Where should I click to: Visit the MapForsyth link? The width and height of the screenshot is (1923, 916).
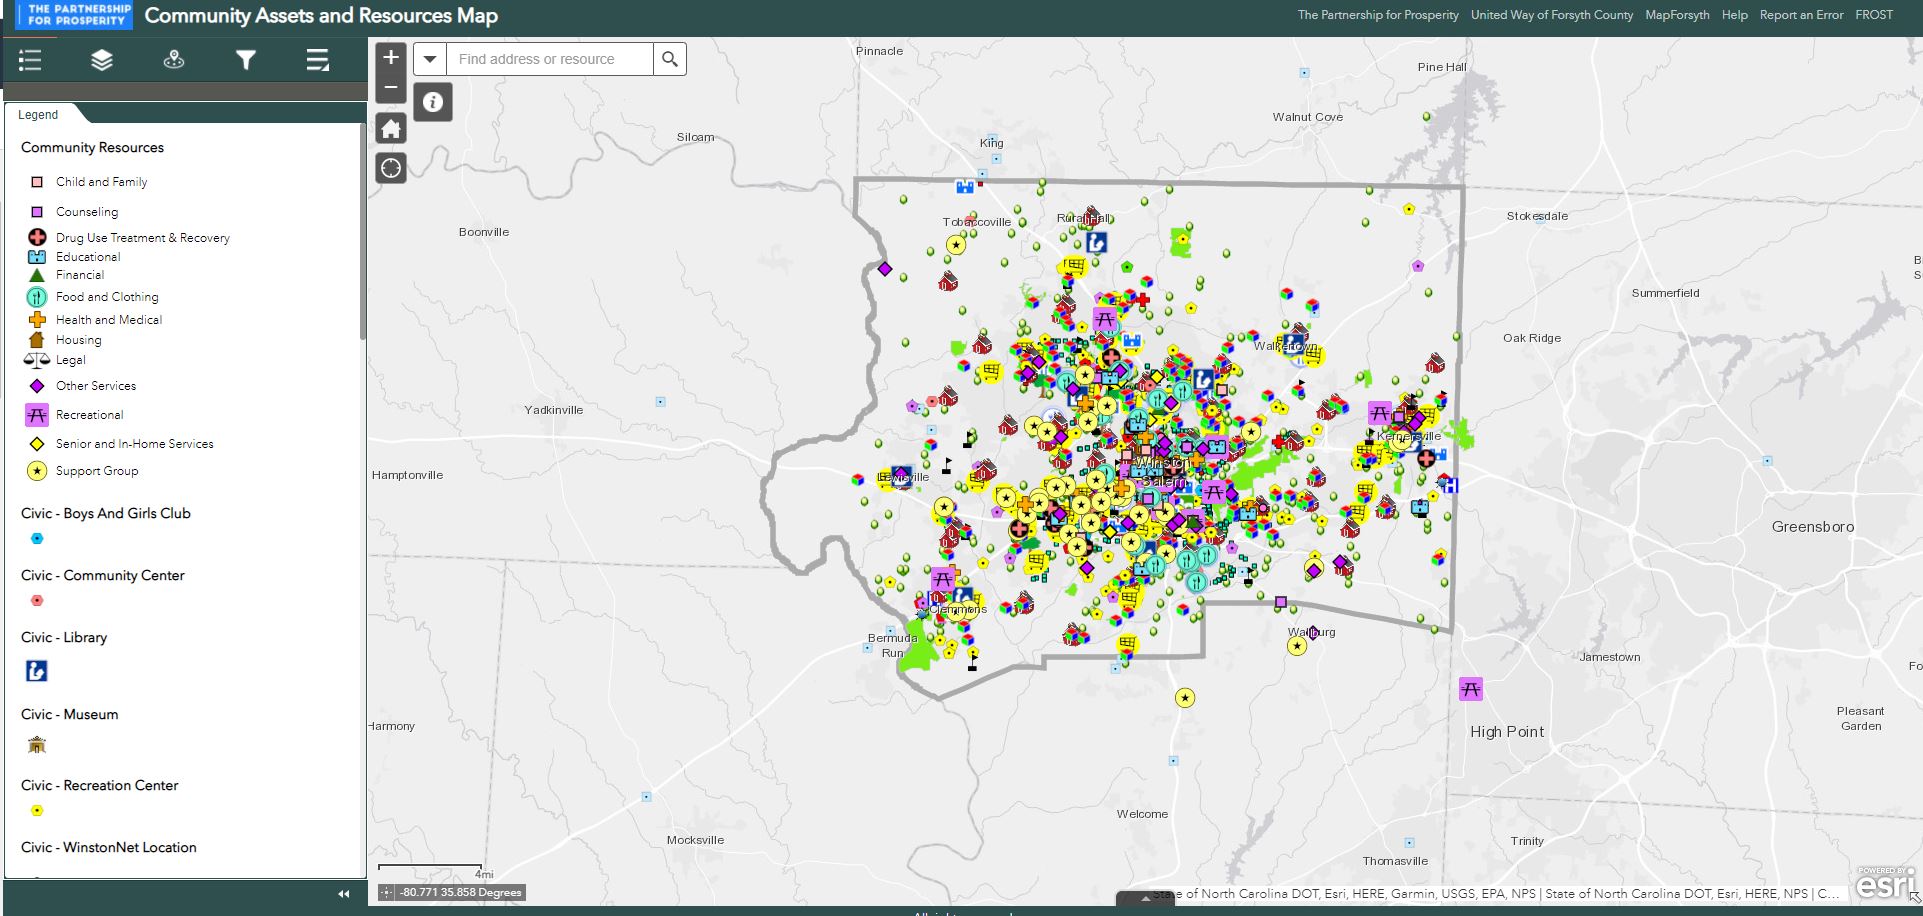coord(1677,15)
